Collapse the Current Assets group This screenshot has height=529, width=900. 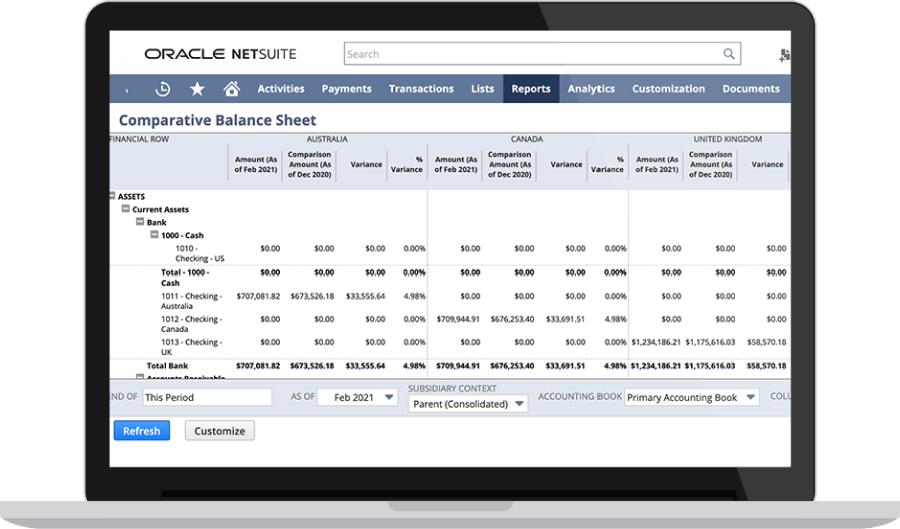(126, 209)
